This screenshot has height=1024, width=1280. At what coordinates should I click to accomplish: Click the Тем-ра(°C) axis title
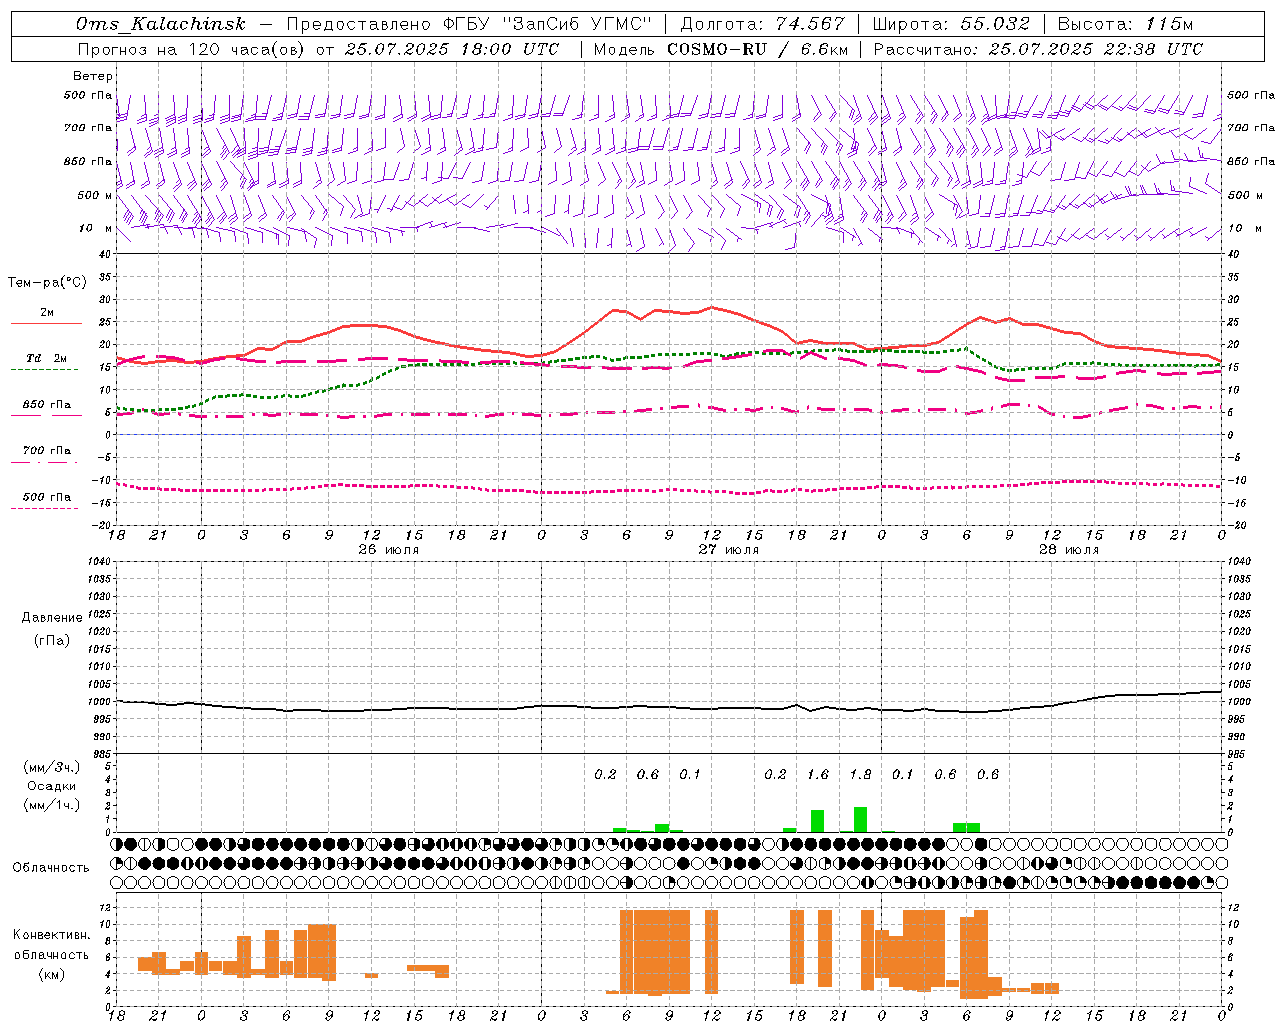(47, 283)
